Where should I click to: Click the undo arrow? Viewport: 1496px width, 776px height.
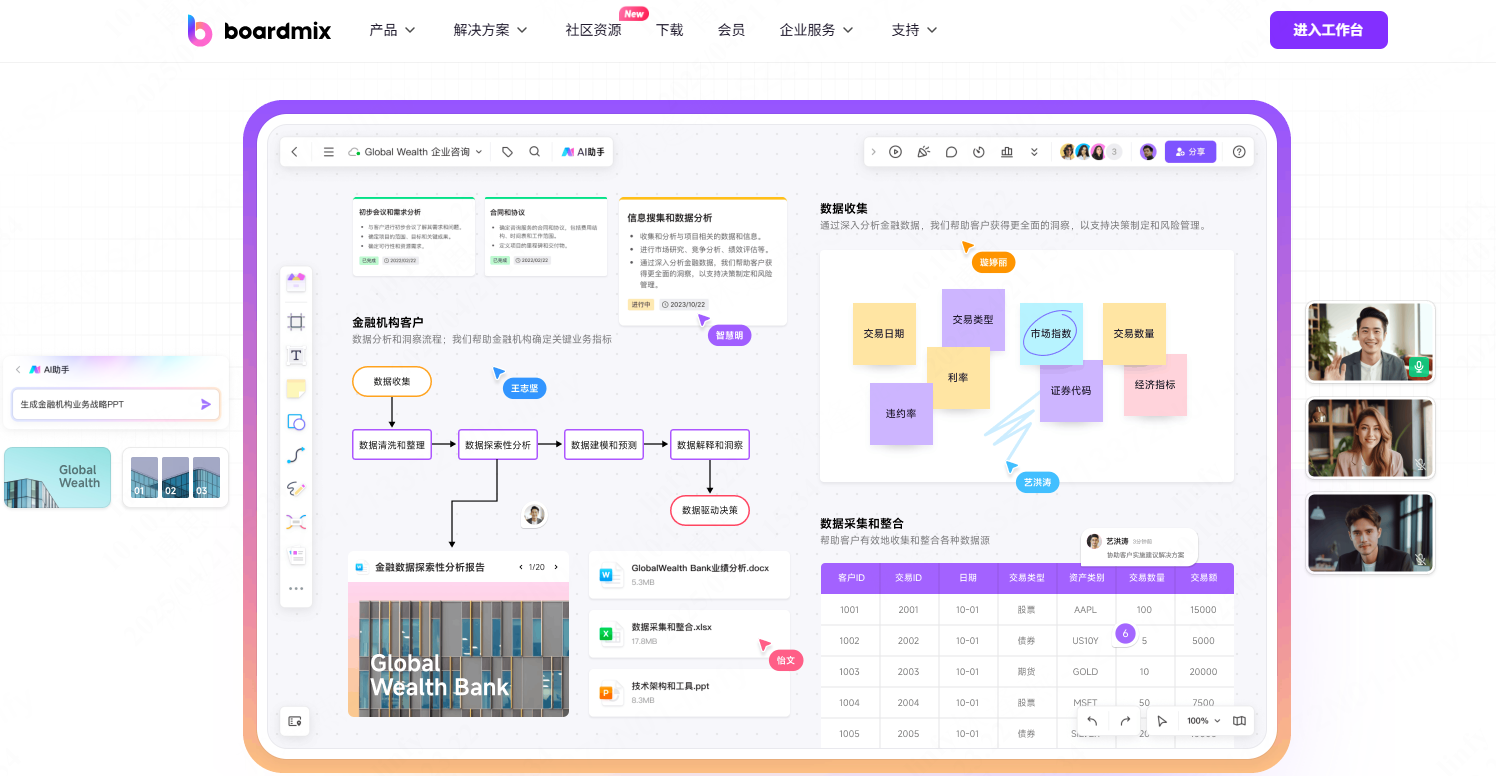1092,721
